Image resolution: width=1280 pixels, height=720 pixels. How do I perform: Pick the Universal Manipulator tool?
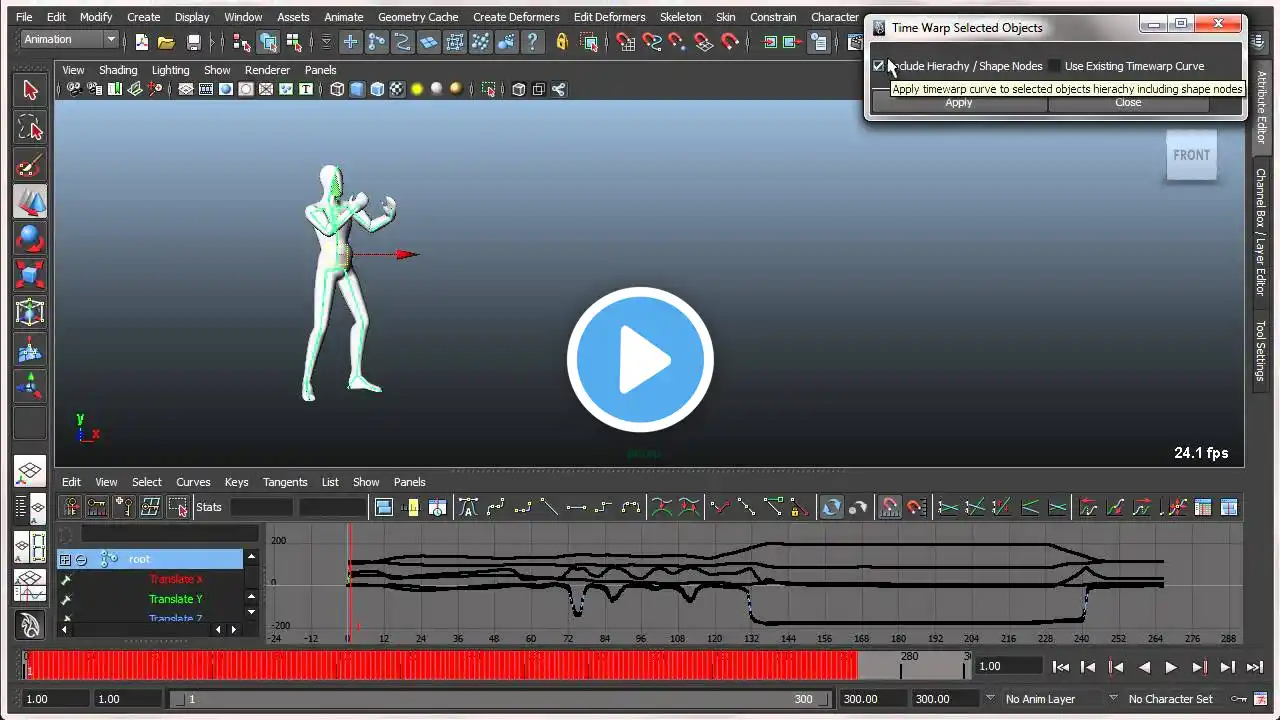30,312
